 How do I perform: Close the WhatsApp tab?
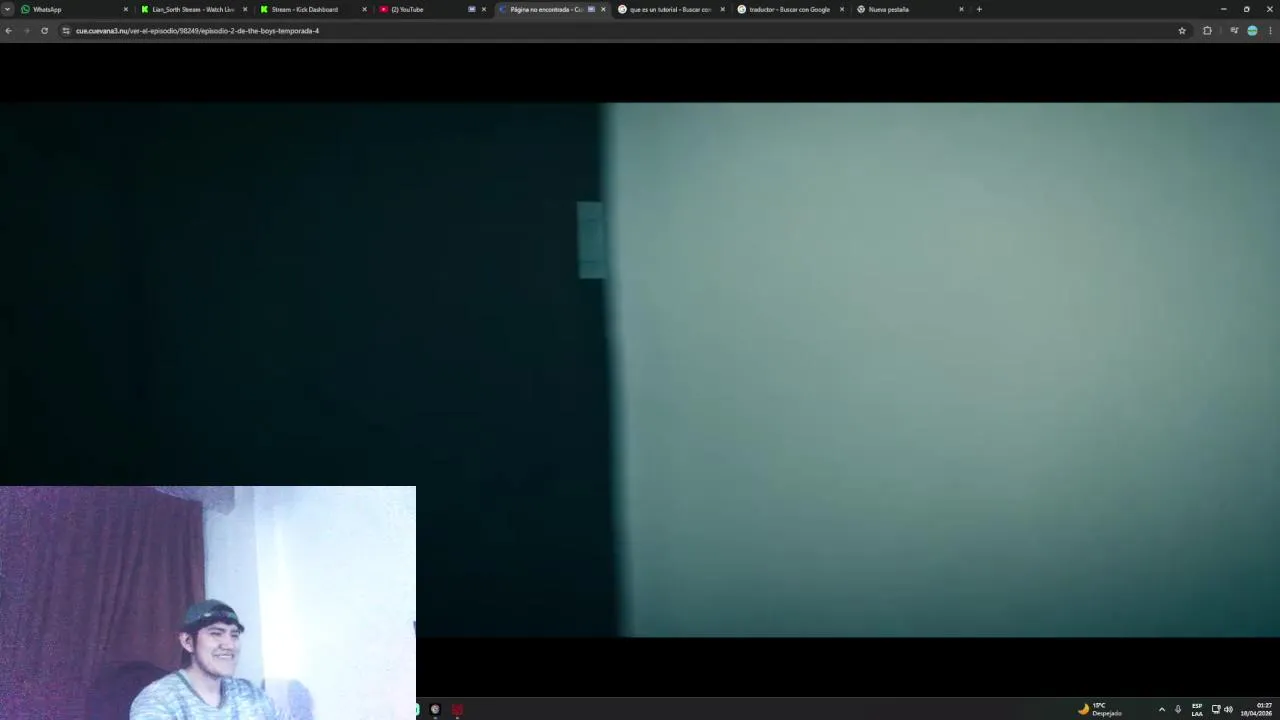[125, 9]
